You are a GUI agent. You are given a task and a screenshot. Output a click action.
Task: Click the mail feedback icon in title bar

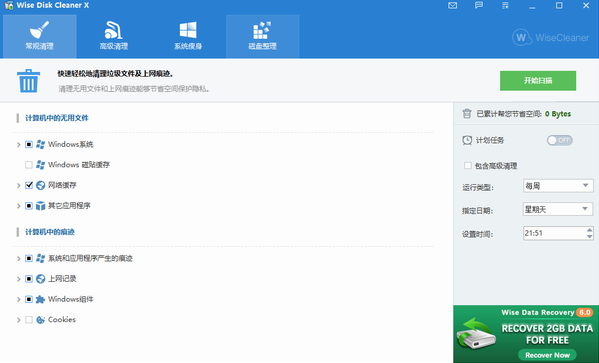tap(453, 5)
